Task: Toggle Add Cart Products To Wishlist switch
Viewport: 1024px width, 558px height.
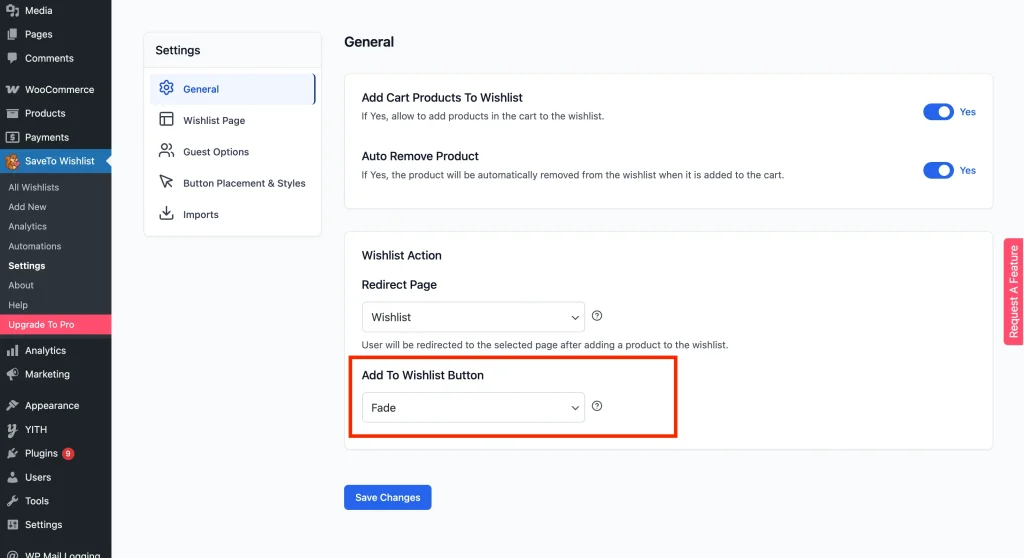Action: point(938,112)
